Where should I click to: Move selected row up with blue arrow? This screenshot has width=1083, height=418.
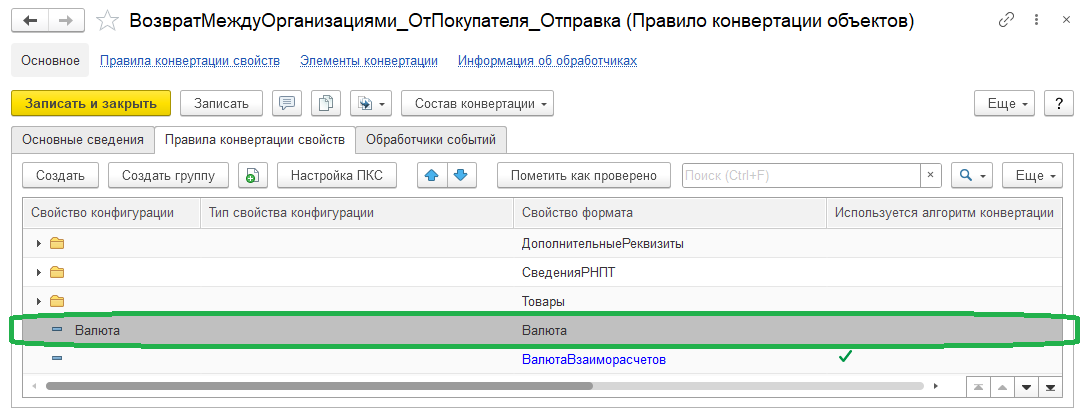[432, 175]
